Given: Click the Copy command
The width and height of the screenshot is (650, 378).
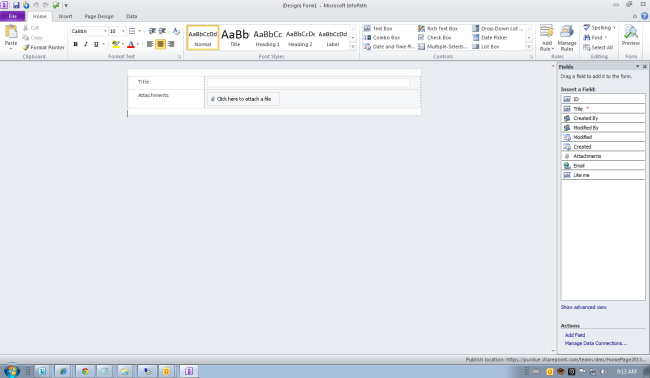Looking at the screenshot, I should coord(32,37).
